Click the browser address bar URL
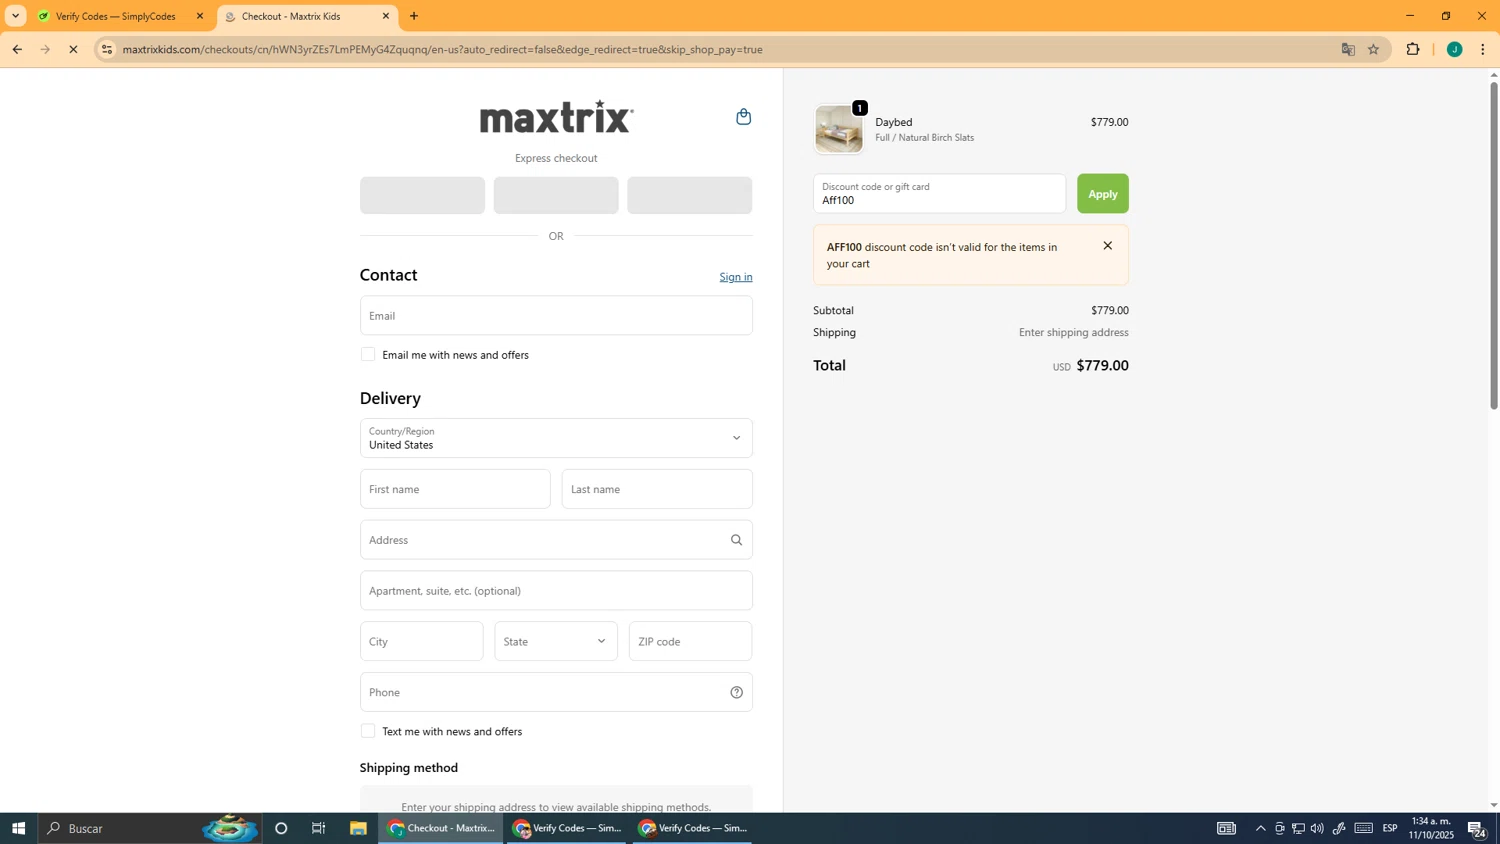Image resolution: width=1500 pixels, height=844 pixels. [443, 49]
